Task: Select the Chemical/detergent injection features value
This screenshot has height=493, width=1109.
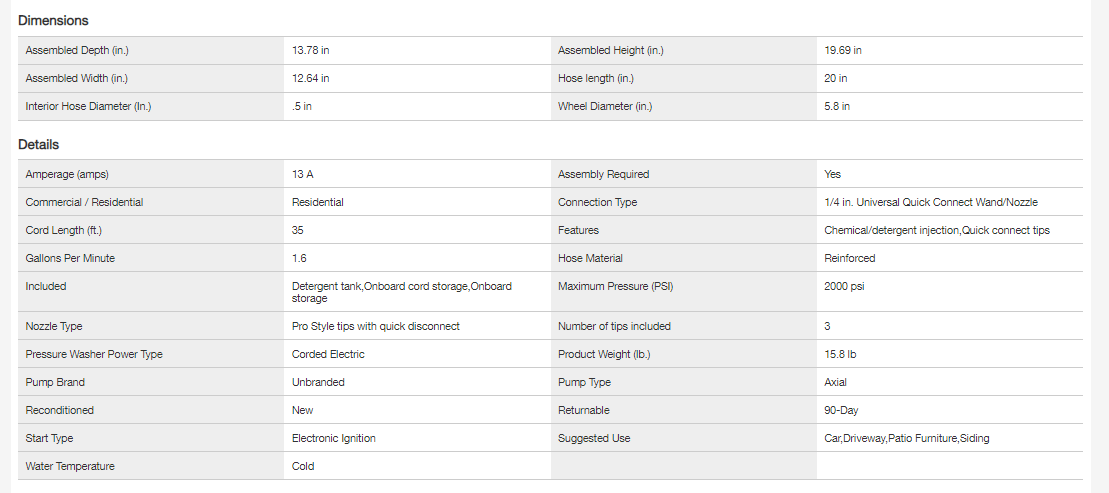Action: [x=936, y=230]
